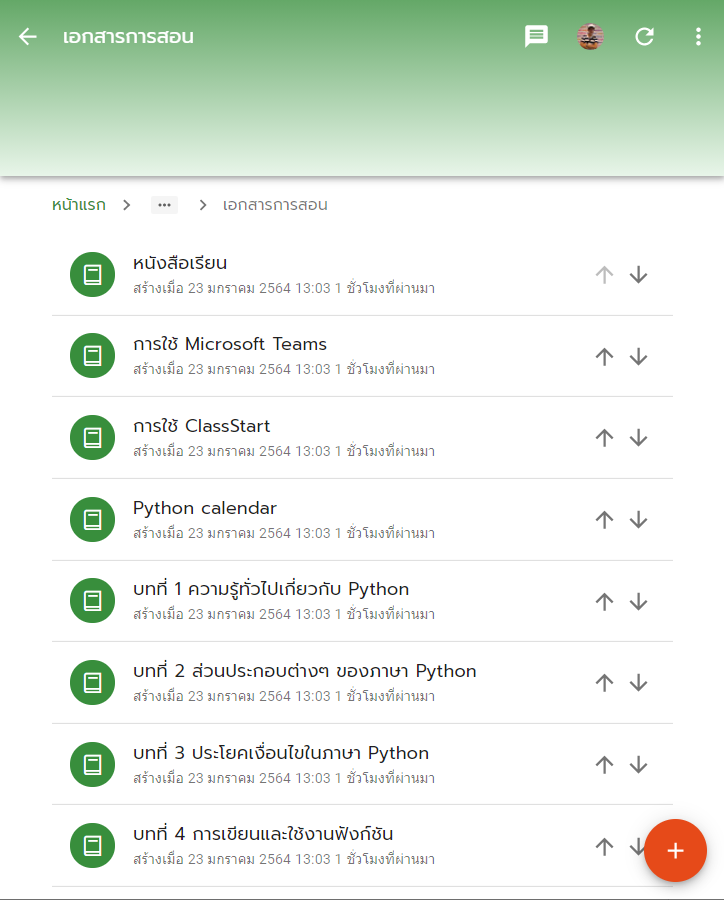The height and width of the screenshot is (900, 724).
Task: Move บทที่ 1 item up
Action: (604, 602)
